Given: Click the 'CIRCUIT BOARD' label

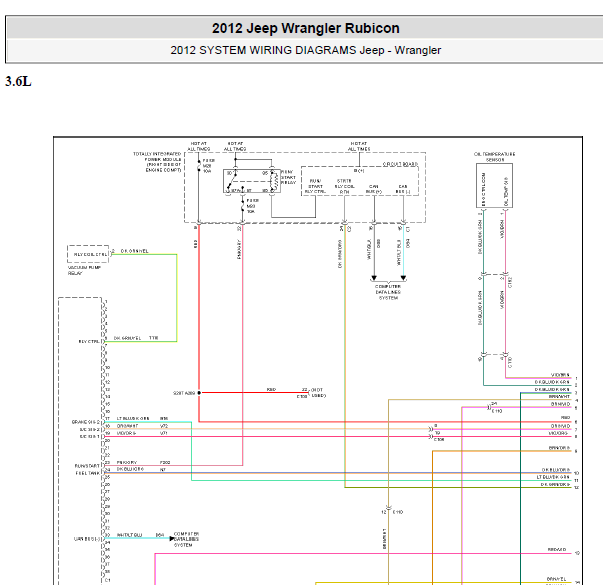Looking at the screenshot, I should 400,164.
